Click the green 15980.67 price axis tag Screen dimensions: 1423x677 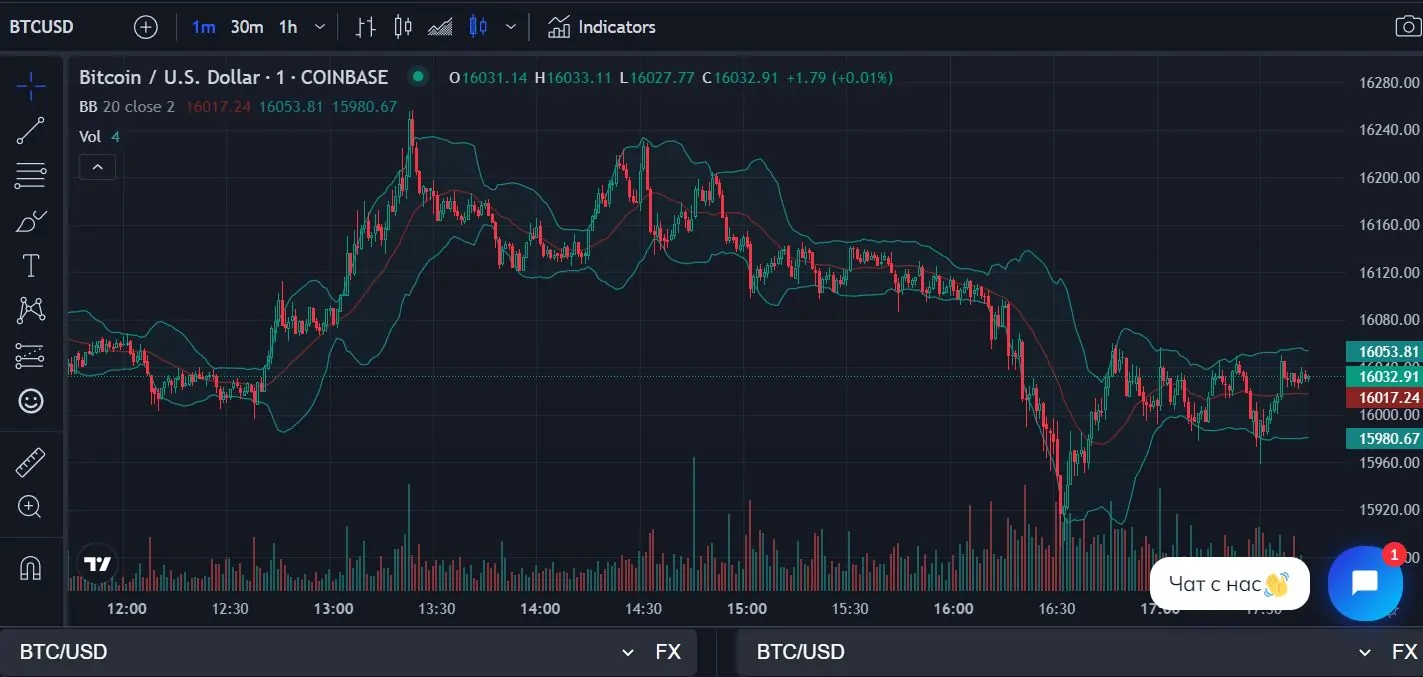pos(1384,438)
